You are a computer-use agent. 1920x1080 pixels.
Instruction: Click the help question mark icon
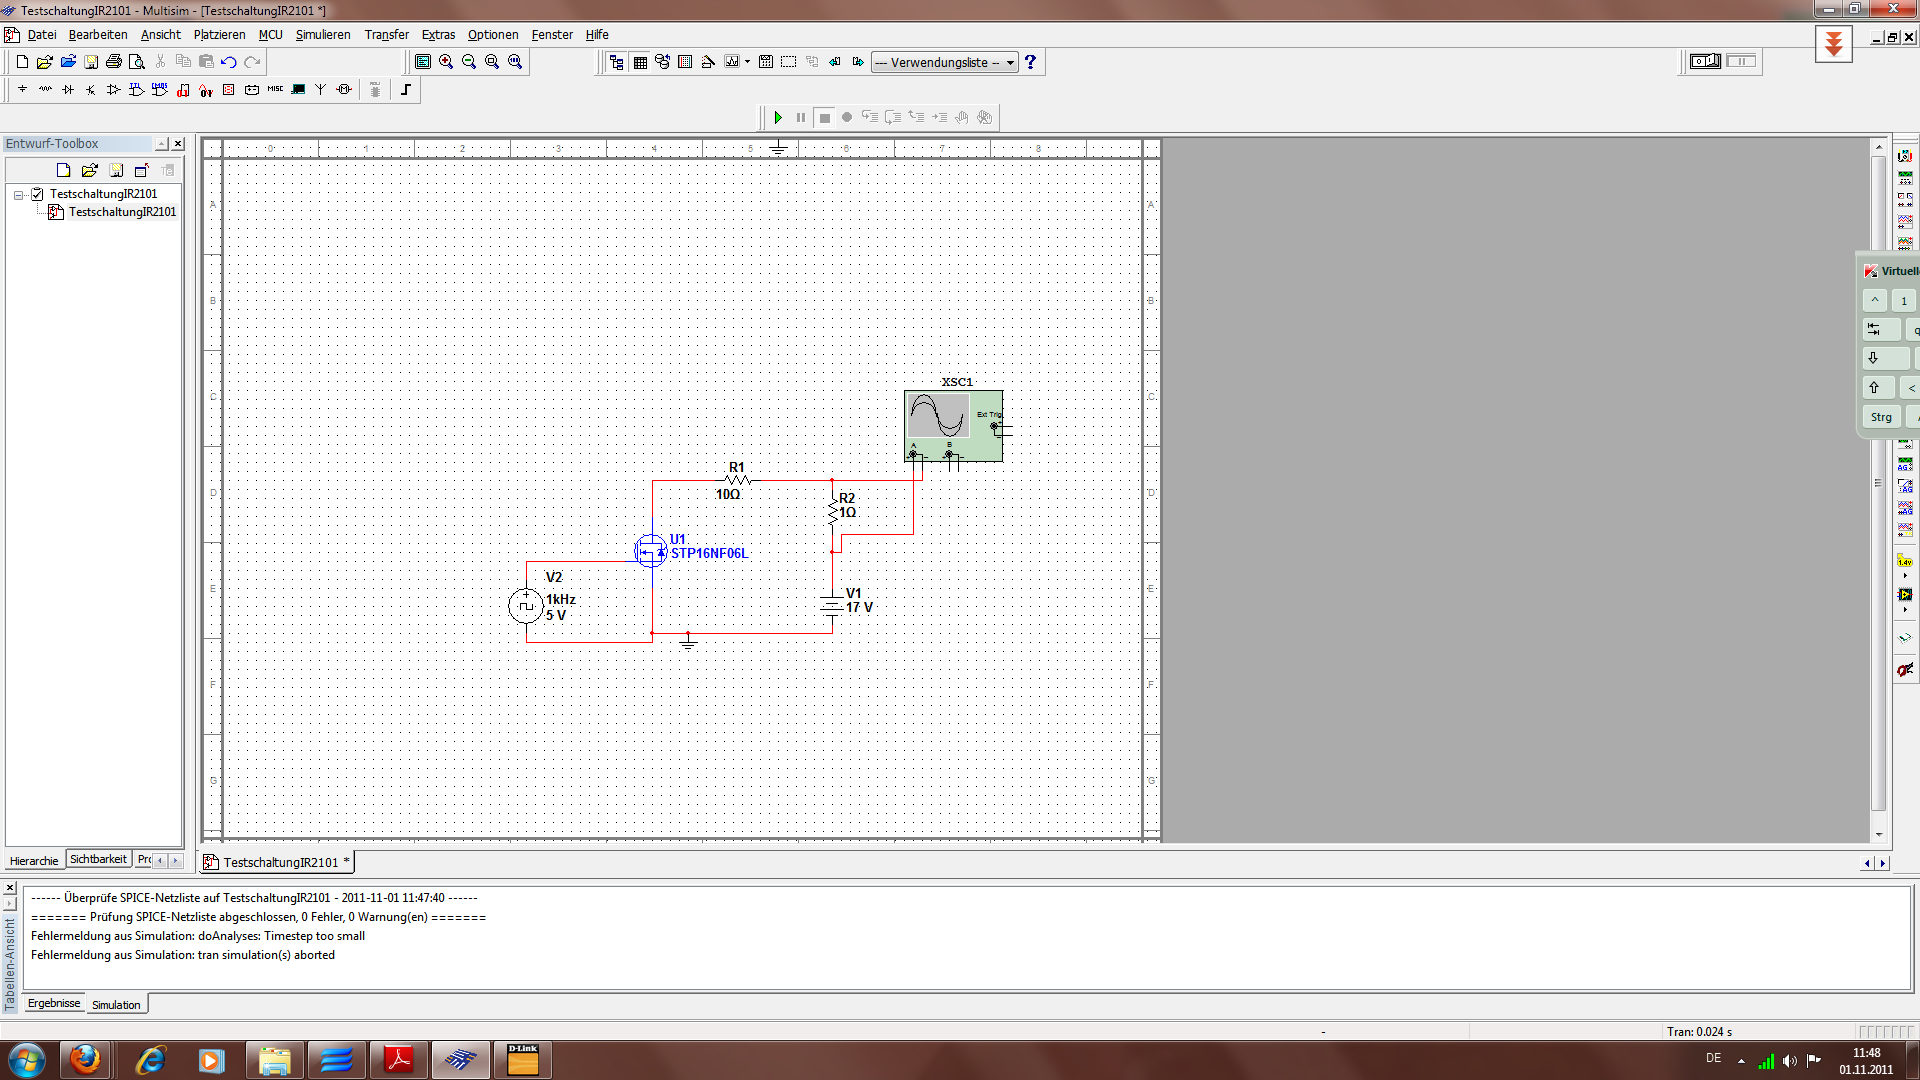coord(1030,62)
